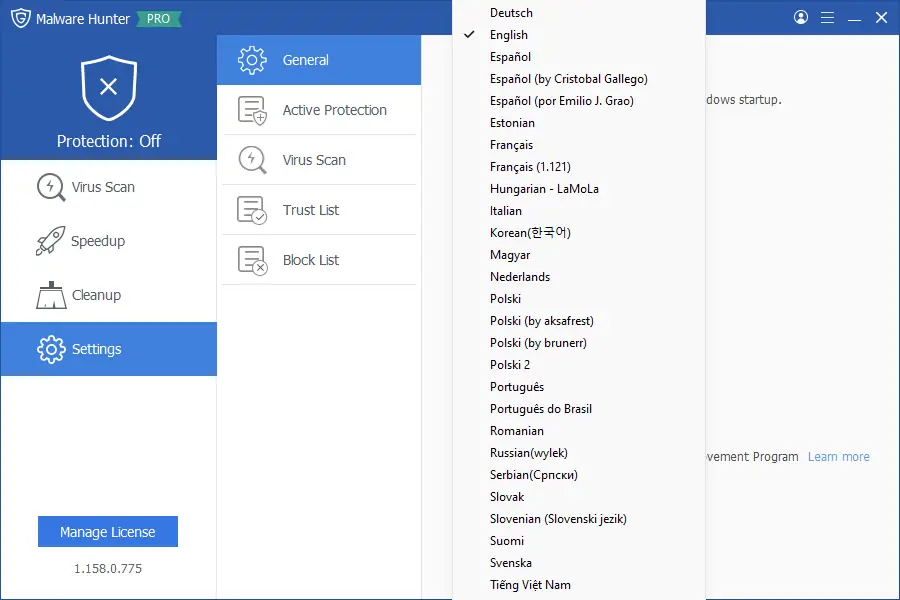Click the Manage License button

pos(107,531)
